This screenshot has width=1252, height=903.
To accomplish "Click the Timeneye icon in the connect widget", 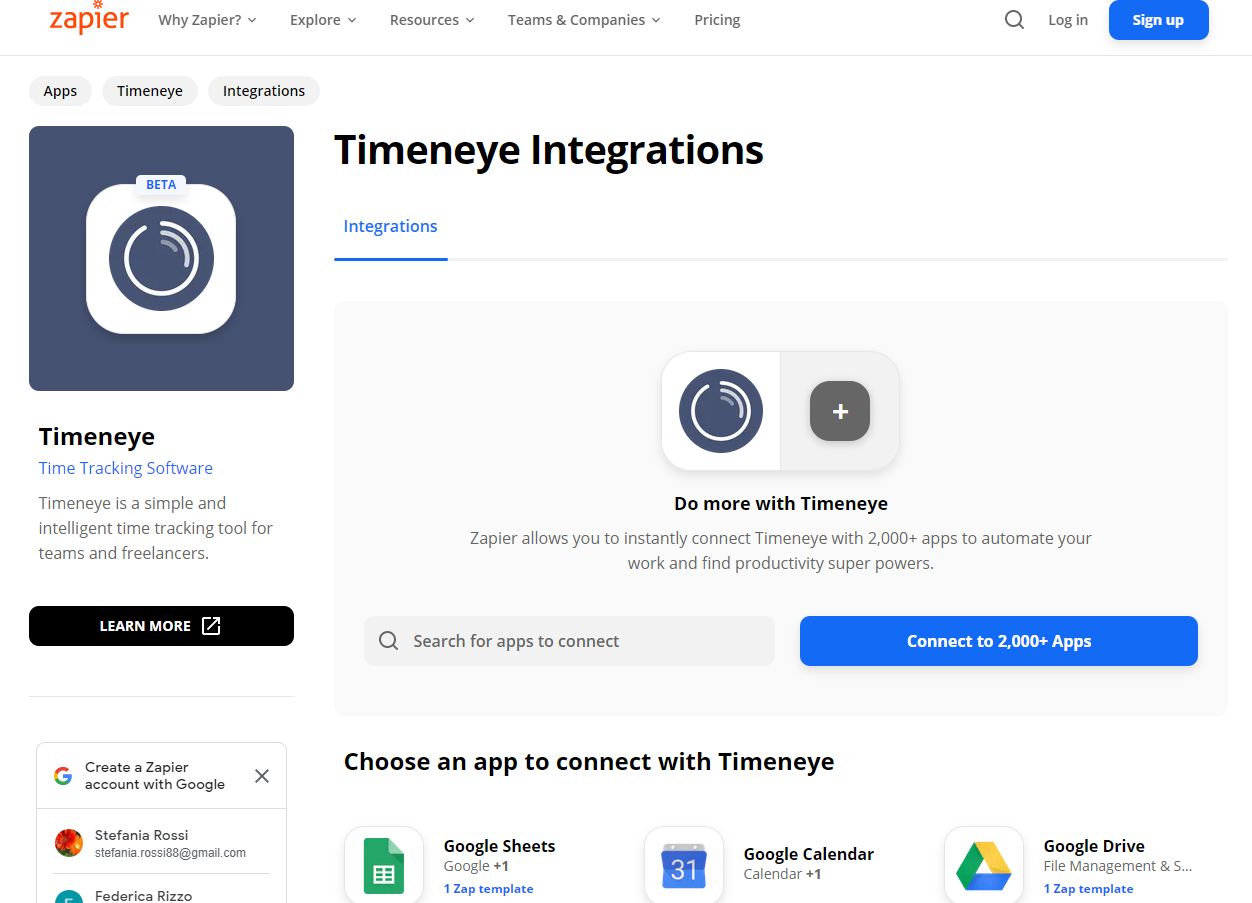I will click(x=721, y=411).
